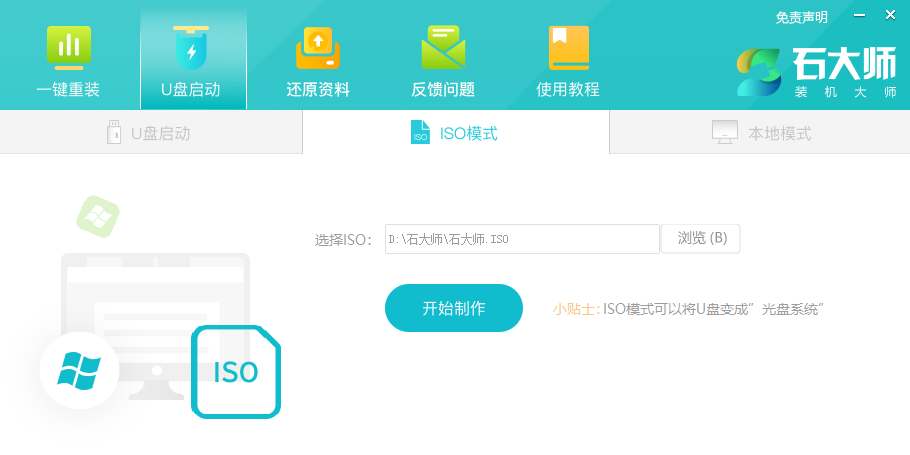Open the 免责声明 link

coord(801,17)
